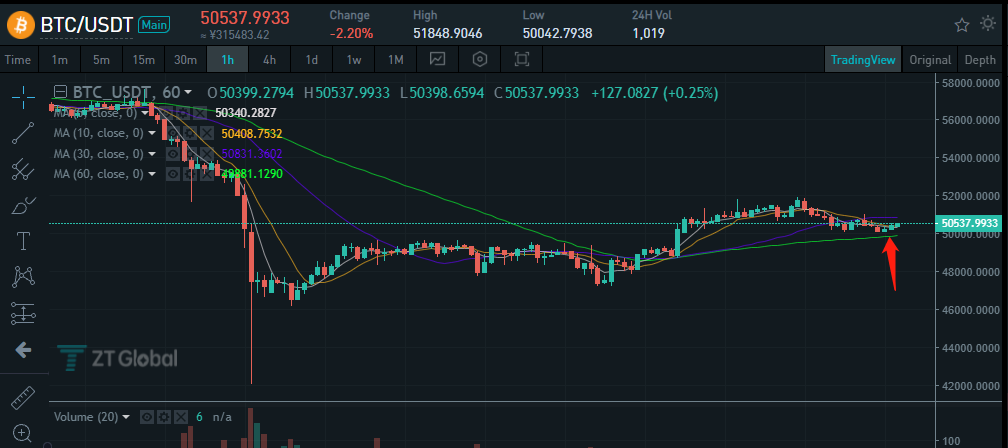Image resolution: width=1008 pixels, height=448 pixels.
Task: Click the Change value -2.20%
Action: (351, 33)
